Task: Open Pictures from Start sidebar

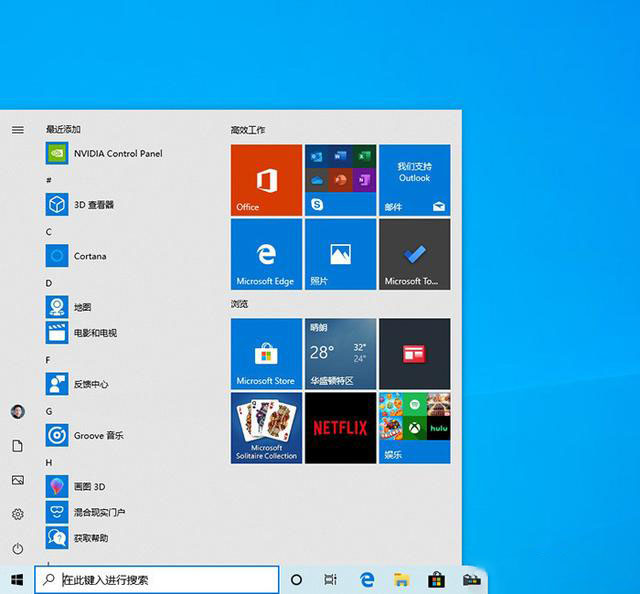Action: pyautogui.click(x=18, y=480)
